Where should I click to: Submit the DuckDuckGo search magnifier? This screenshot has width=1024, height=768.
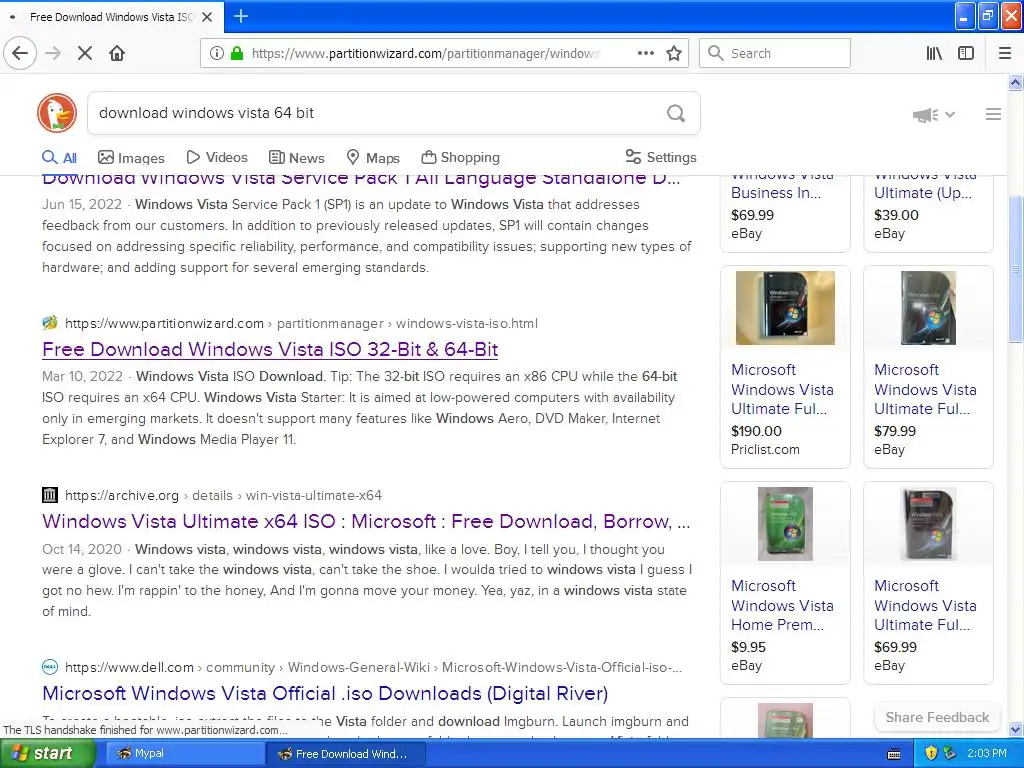coord(676,114)
